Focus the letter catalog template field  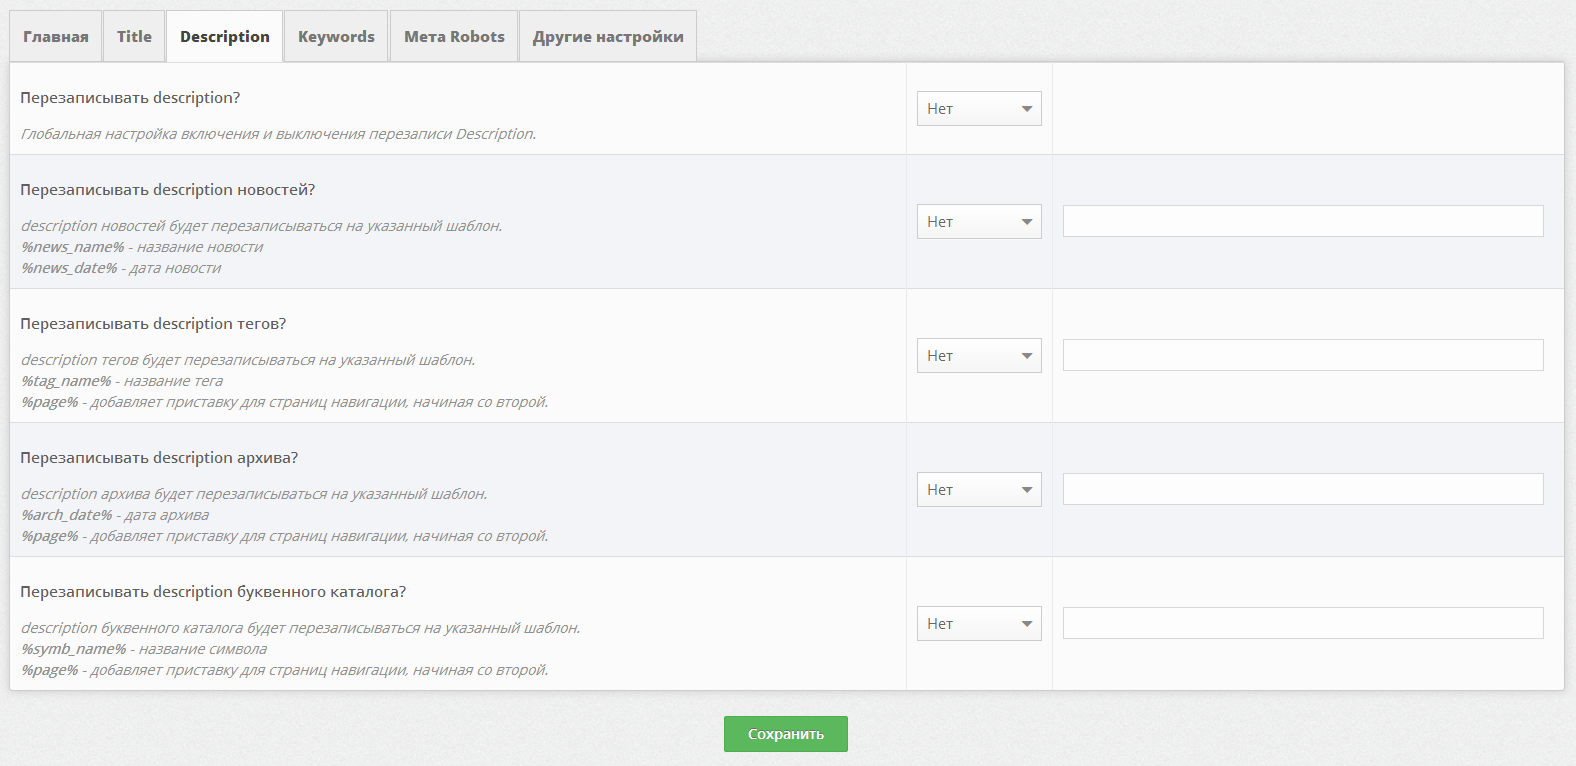point(1302,623)
